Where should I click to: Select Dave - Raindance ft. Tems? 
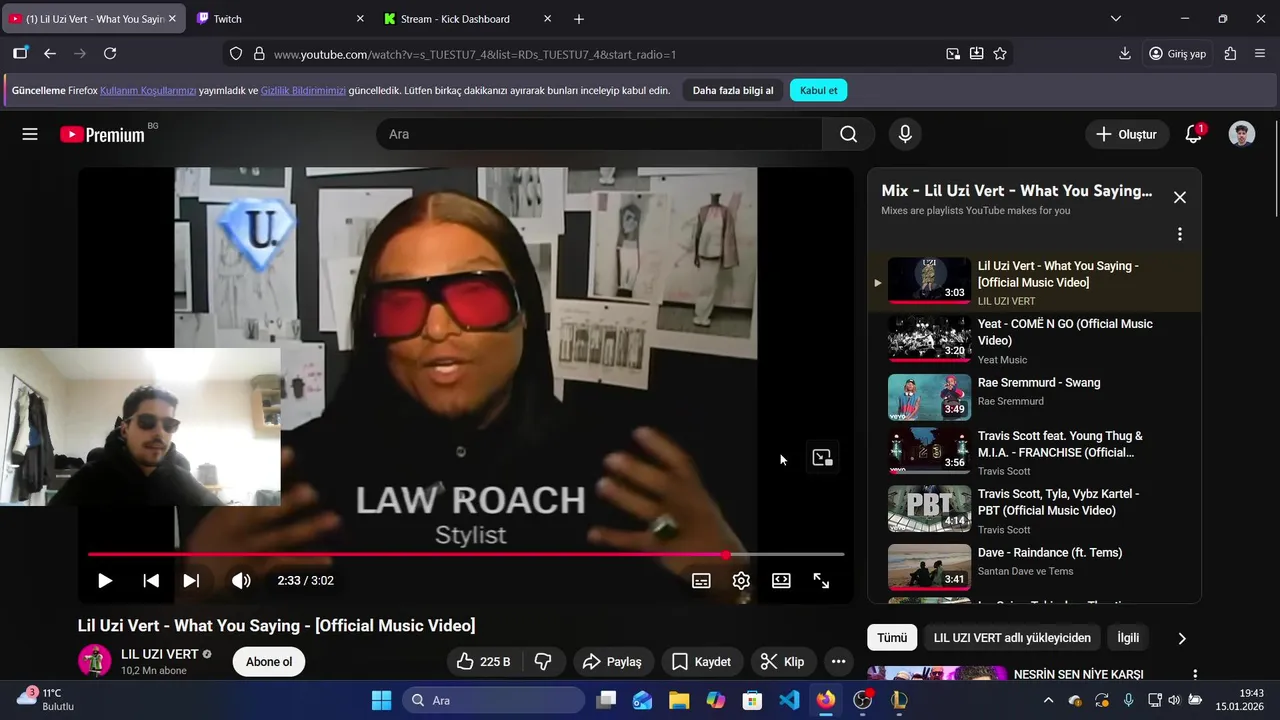pos(1034,567)
